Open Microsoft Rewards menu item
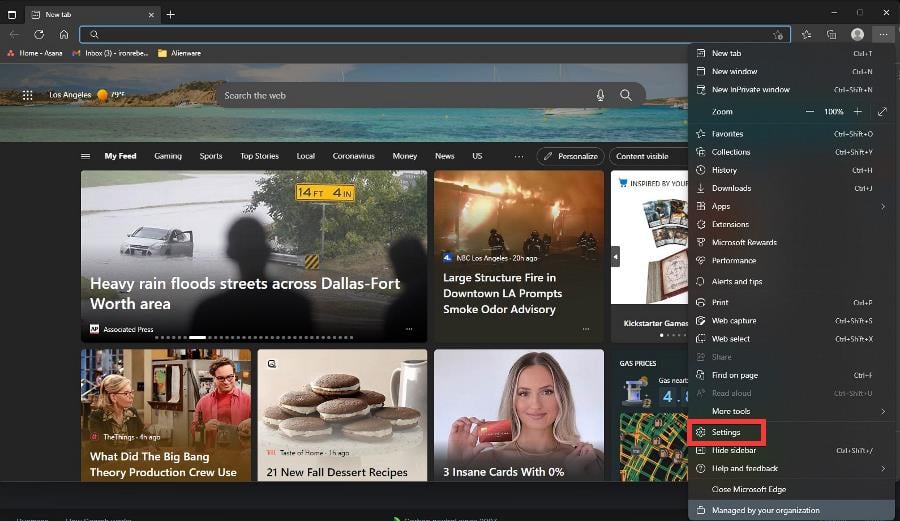Viewport: 900px width, 521px height. coord(792,243)
